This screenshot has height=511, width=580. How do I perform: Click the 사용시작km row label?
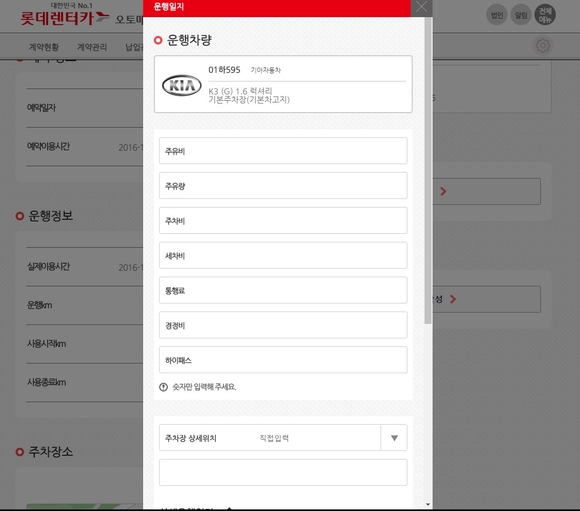point(46,344)
